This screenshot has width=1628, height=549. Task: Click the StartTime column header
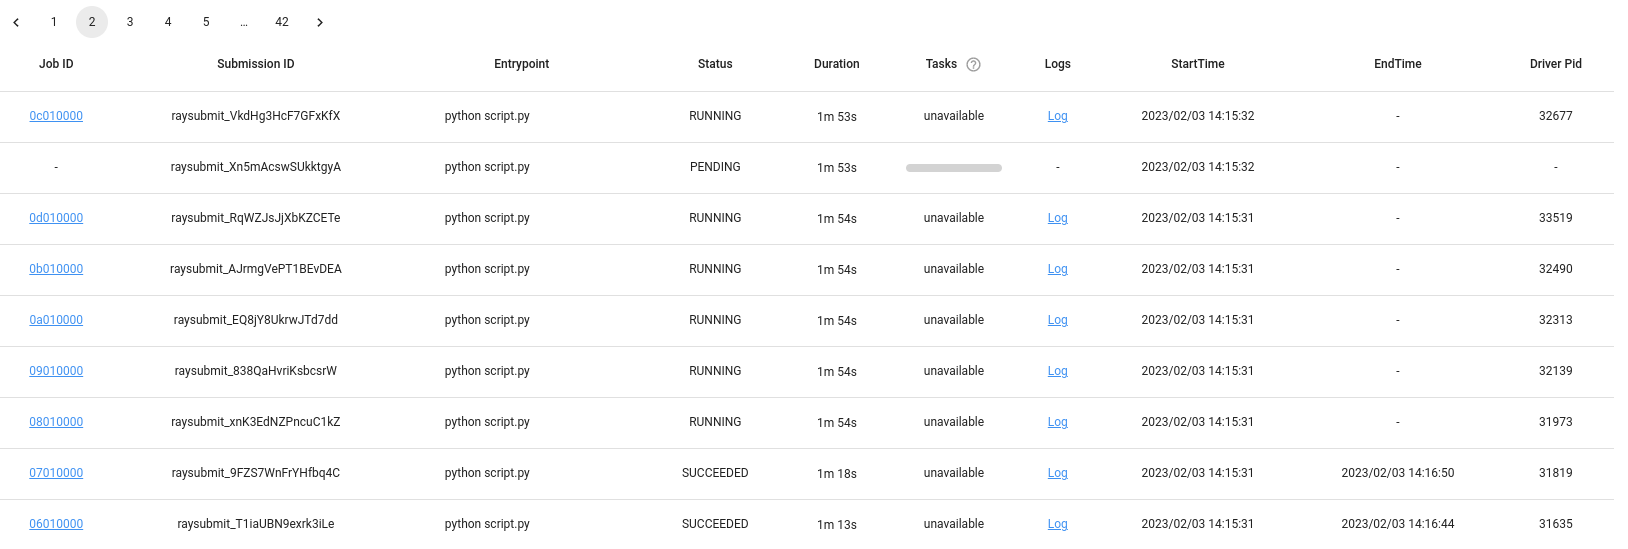coord(1198,64)
